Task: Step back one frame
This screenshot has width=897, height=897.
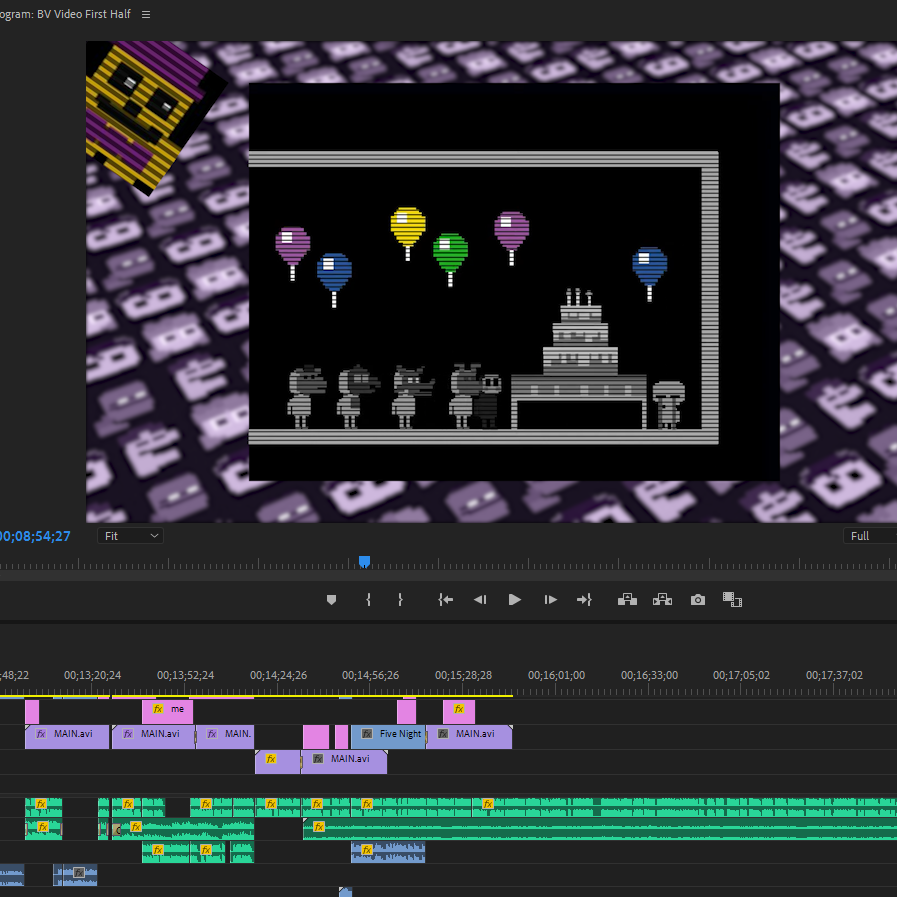Action: coord(480,600)
